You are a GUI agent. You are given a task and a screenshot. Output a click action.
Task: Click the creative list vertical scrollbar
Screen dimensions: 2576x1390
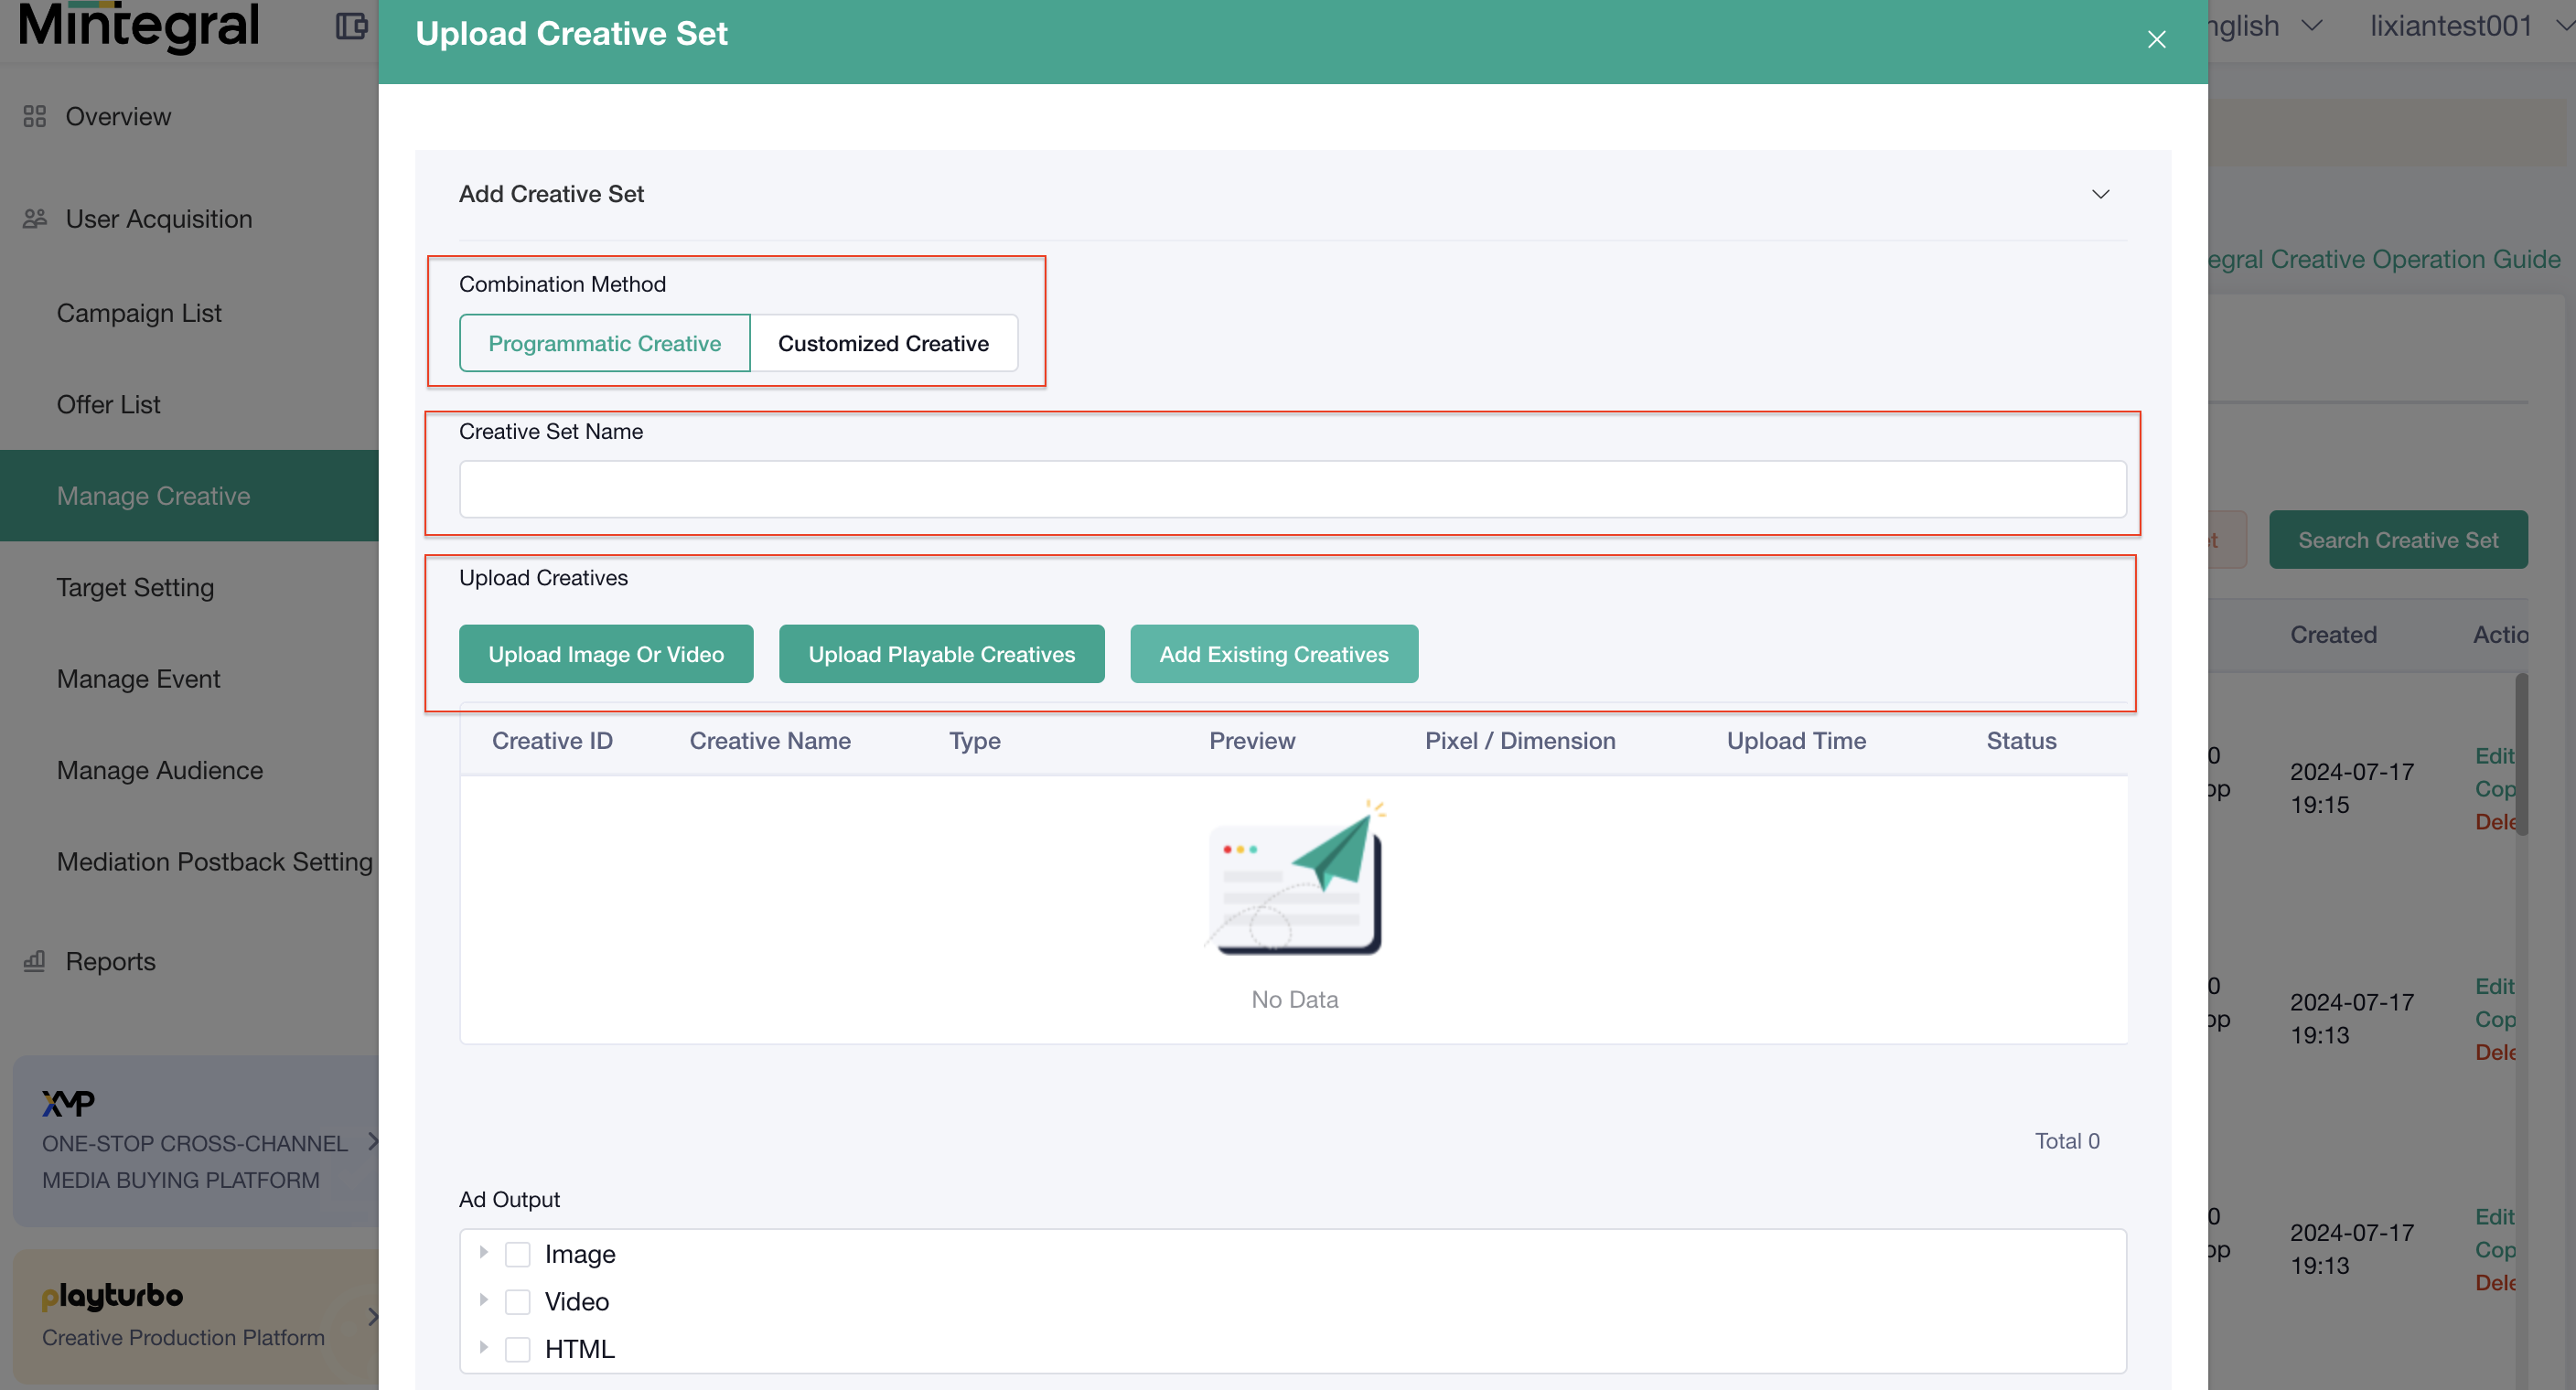[2521, 755]
